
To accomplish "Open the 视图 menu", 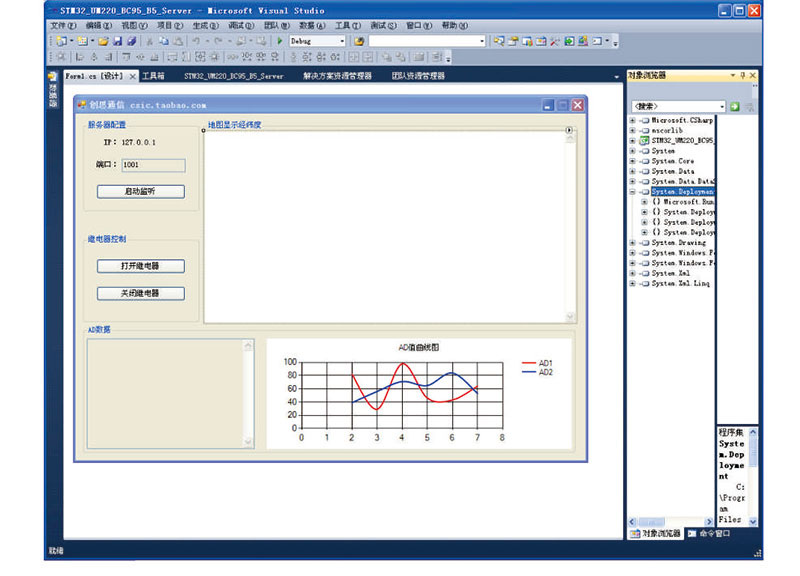I will [x=134, y=26].
